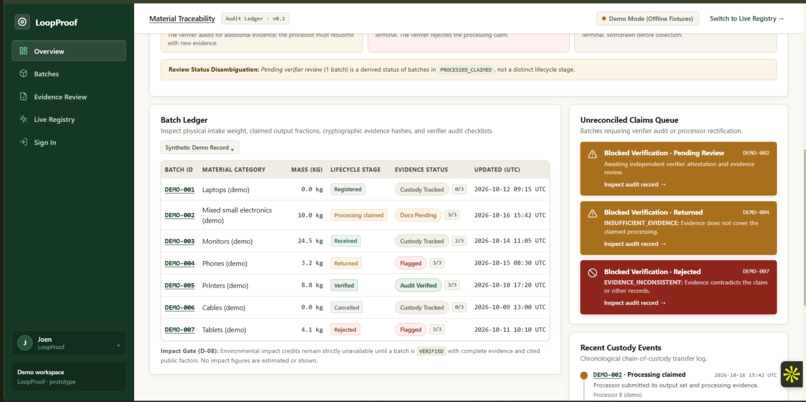Click the VERIFIED code tag in Impact Gate
806x402 pixels.
coord(430,351)
